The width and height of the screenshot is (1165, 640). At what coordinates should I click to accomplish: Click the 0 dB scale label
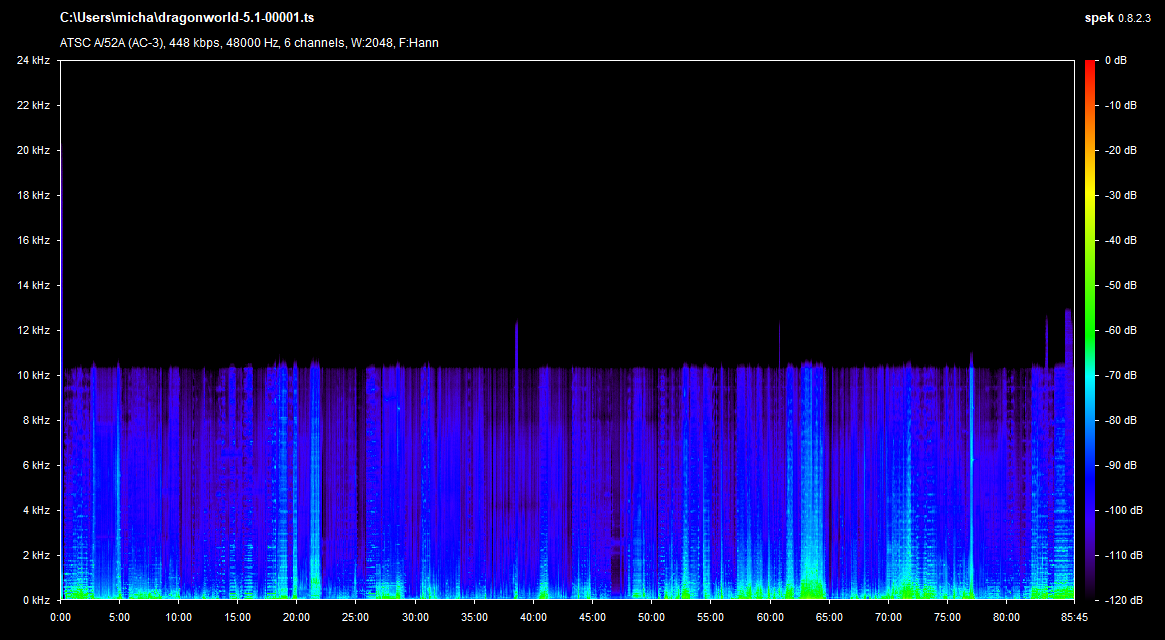coord(1116,61)
